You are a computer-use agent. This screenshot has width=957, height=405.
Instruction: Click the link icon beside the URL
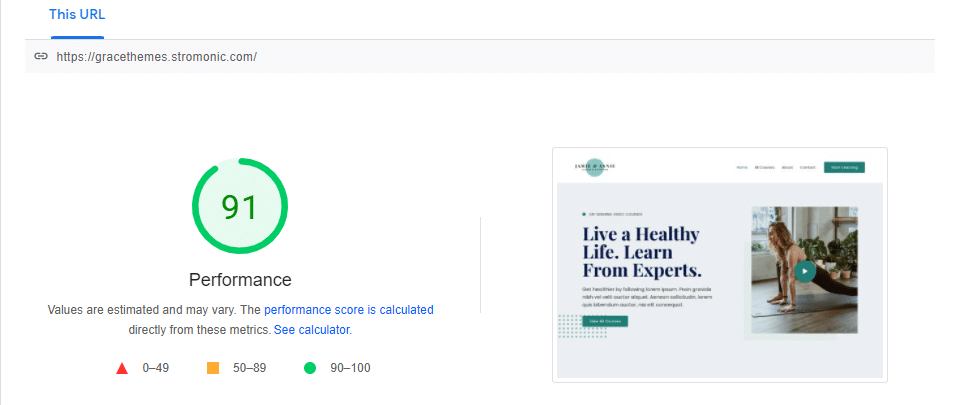(41, 57)
